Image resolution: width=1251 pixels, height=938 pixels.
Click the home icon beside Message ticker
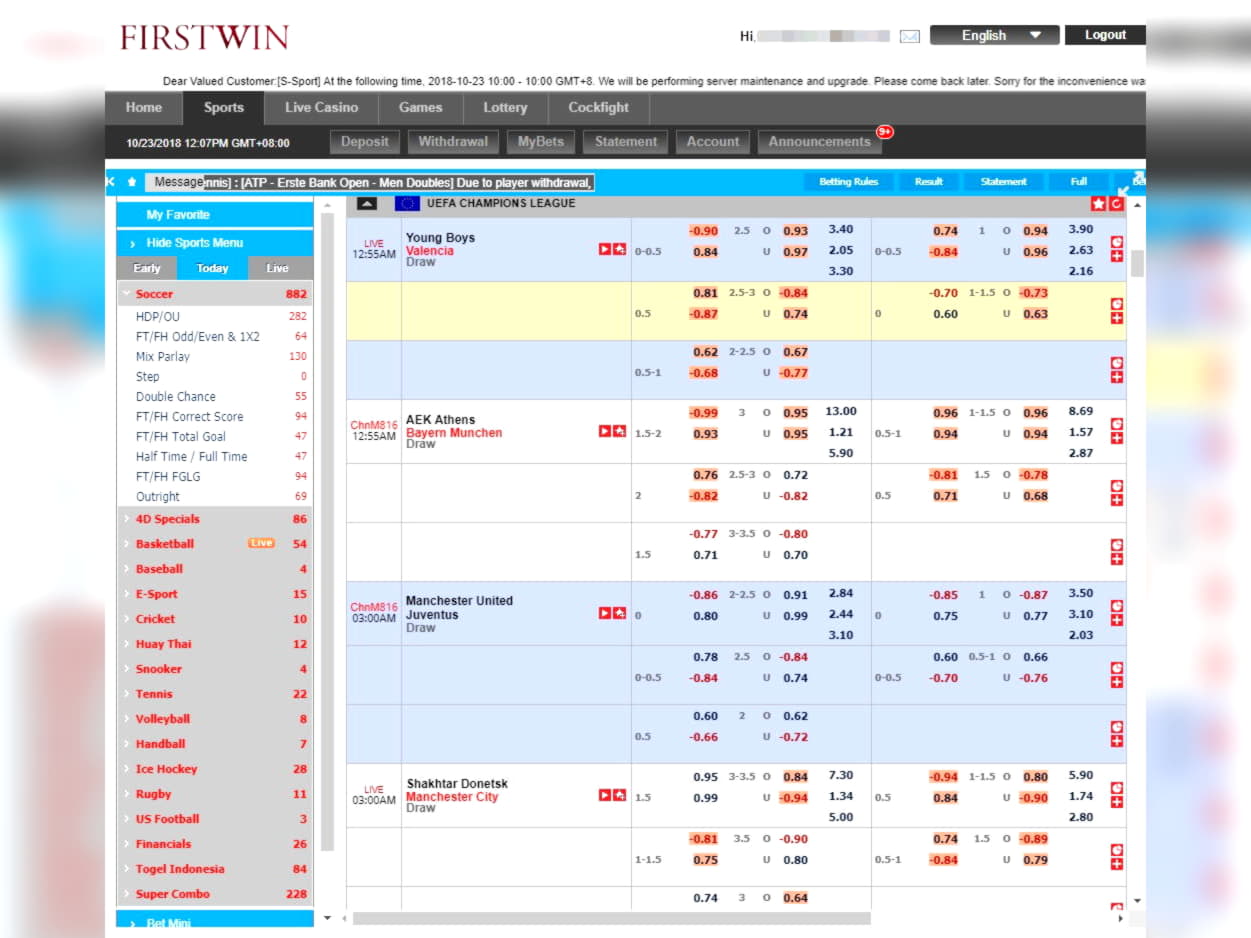click(132, 182)
